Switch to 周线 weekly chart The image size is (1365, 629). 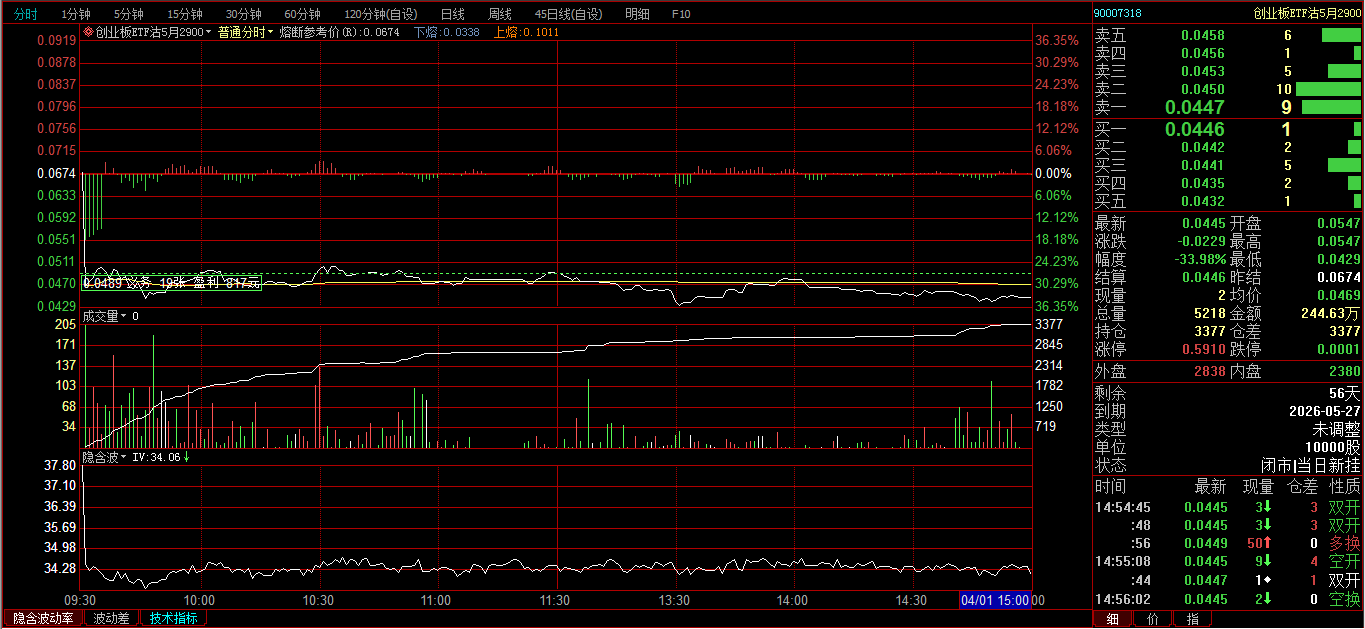[500, 14]
